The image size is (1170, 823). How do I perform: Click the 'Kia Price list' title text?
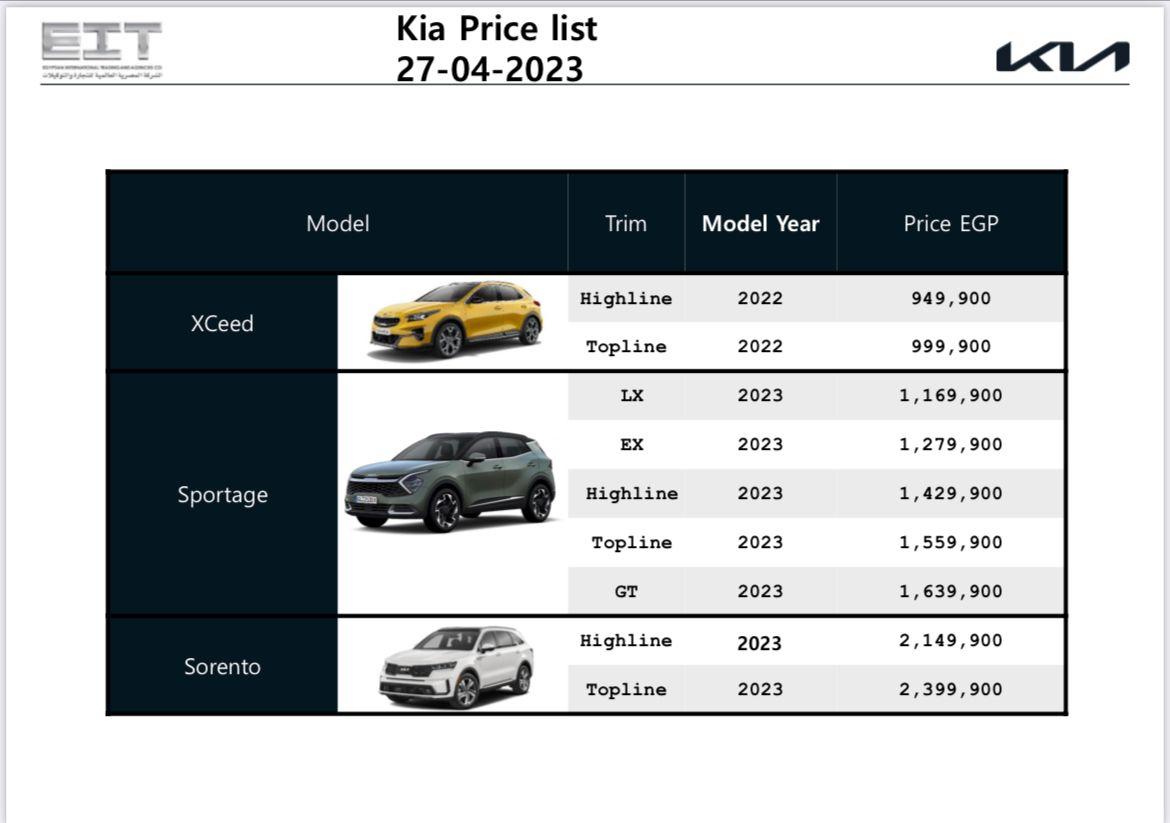tap(496, 28)
